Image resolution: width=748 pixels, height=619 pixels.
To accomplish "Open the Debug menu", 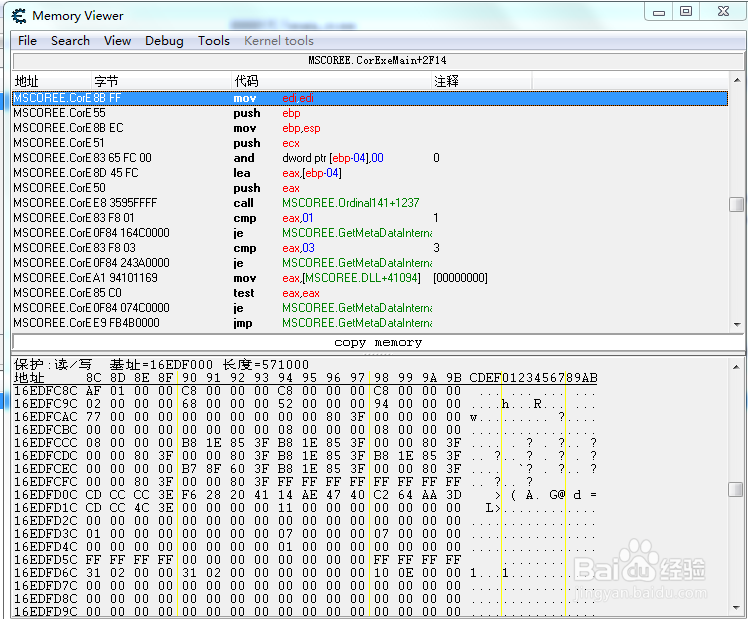I will pyautogui.click(x=164, y=41).
